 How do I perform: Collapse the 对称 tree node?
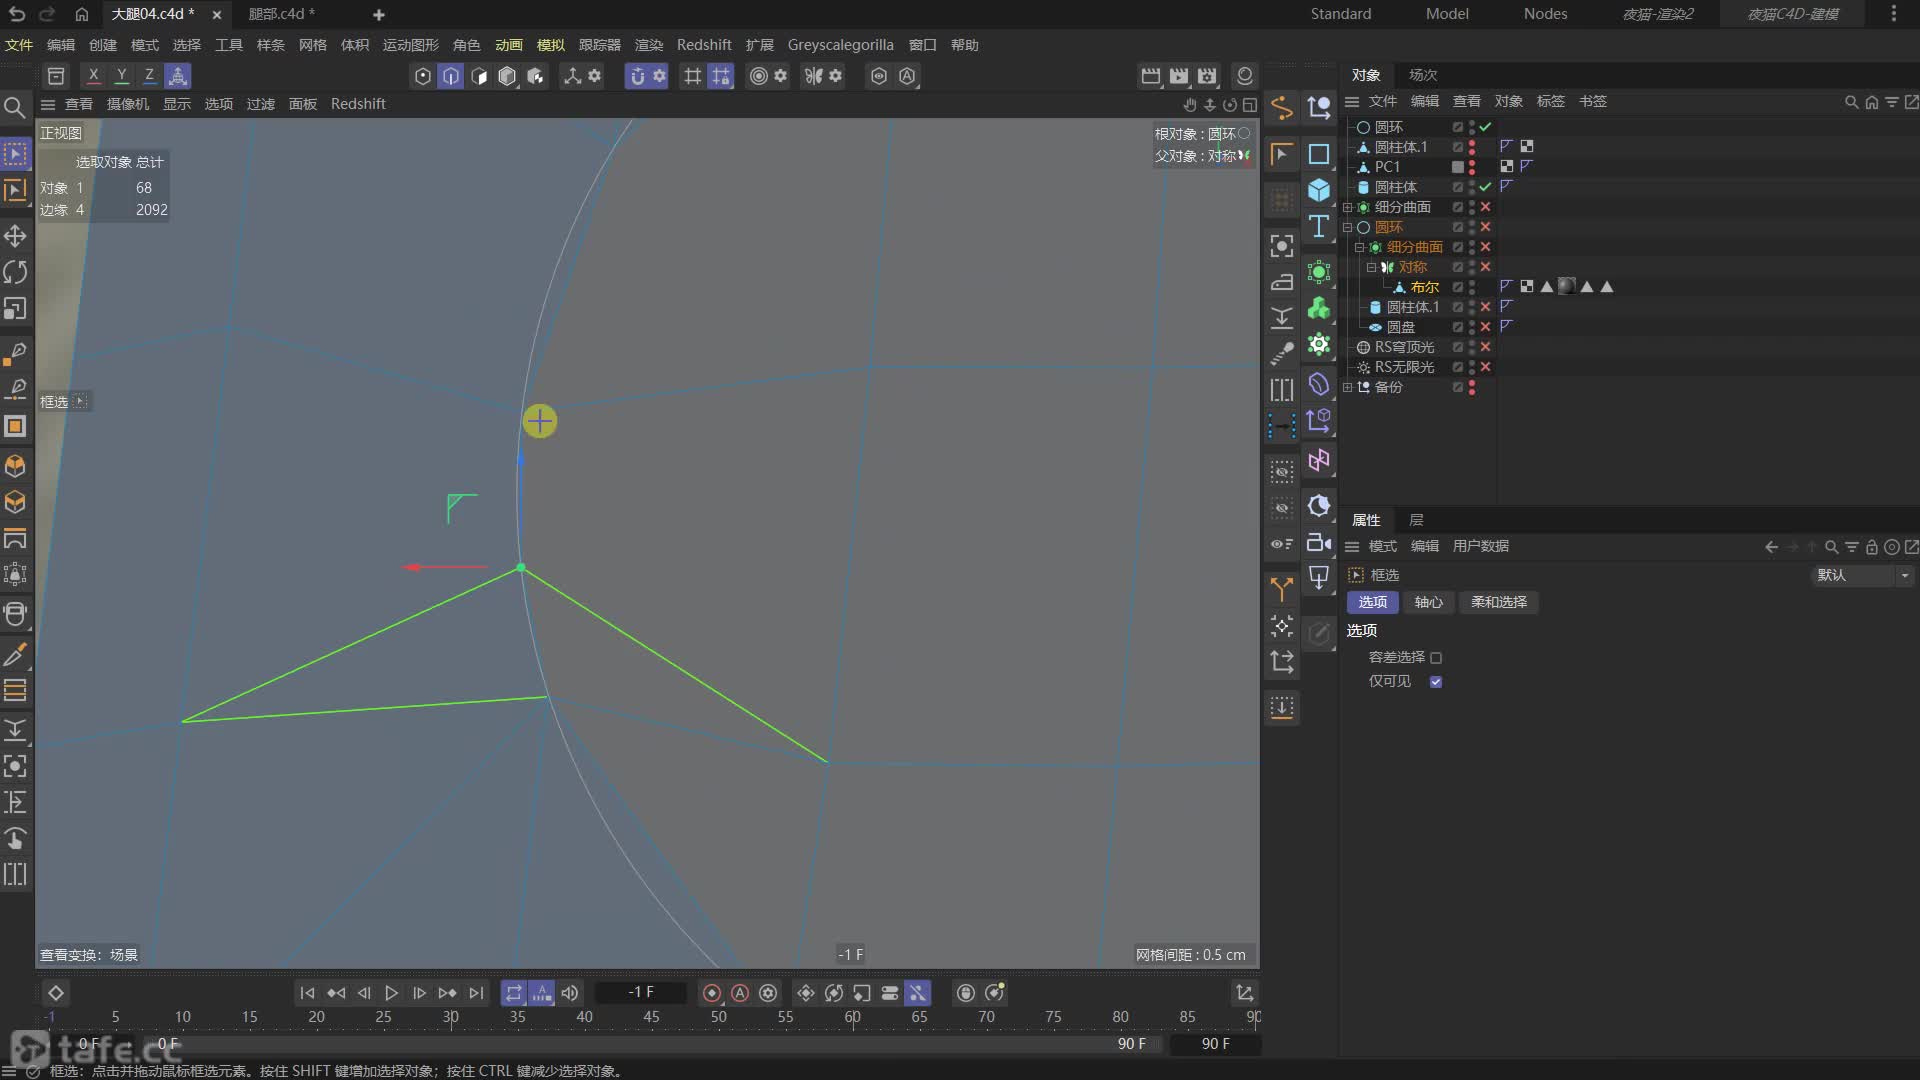click(1371, 267)
